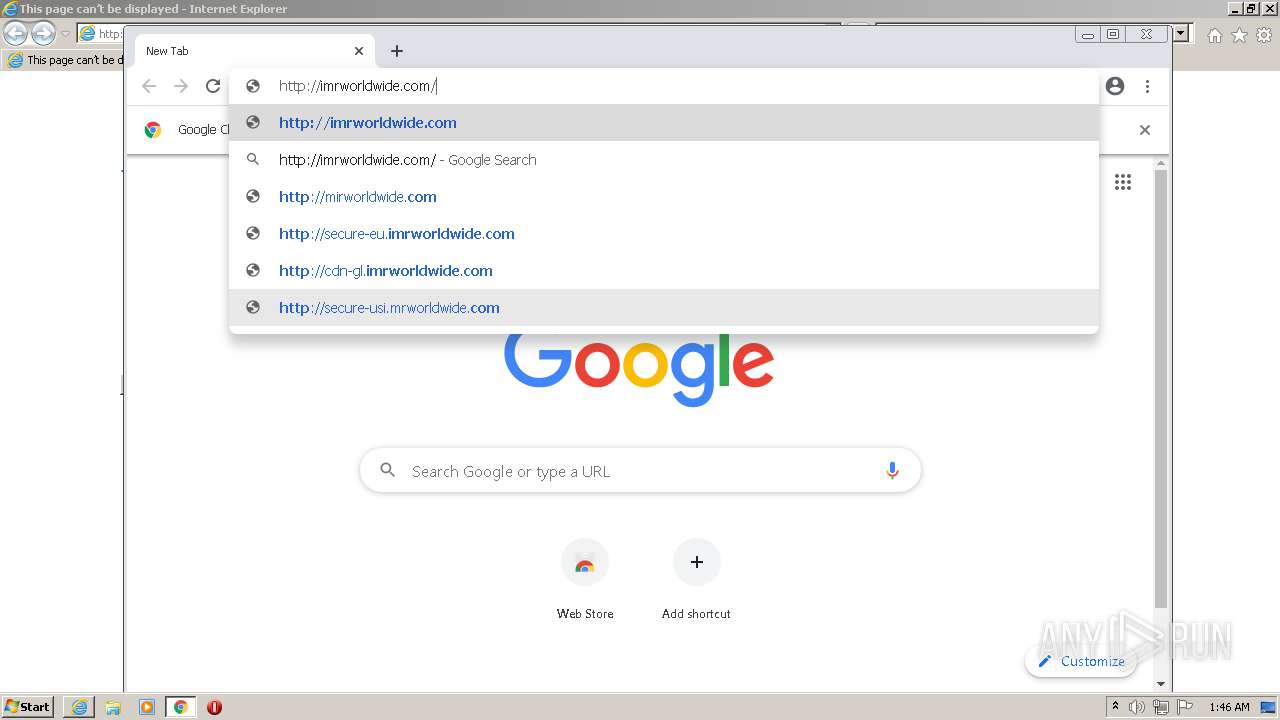
Task: Show hidden system tray icons
Action: click(1115, 706)
